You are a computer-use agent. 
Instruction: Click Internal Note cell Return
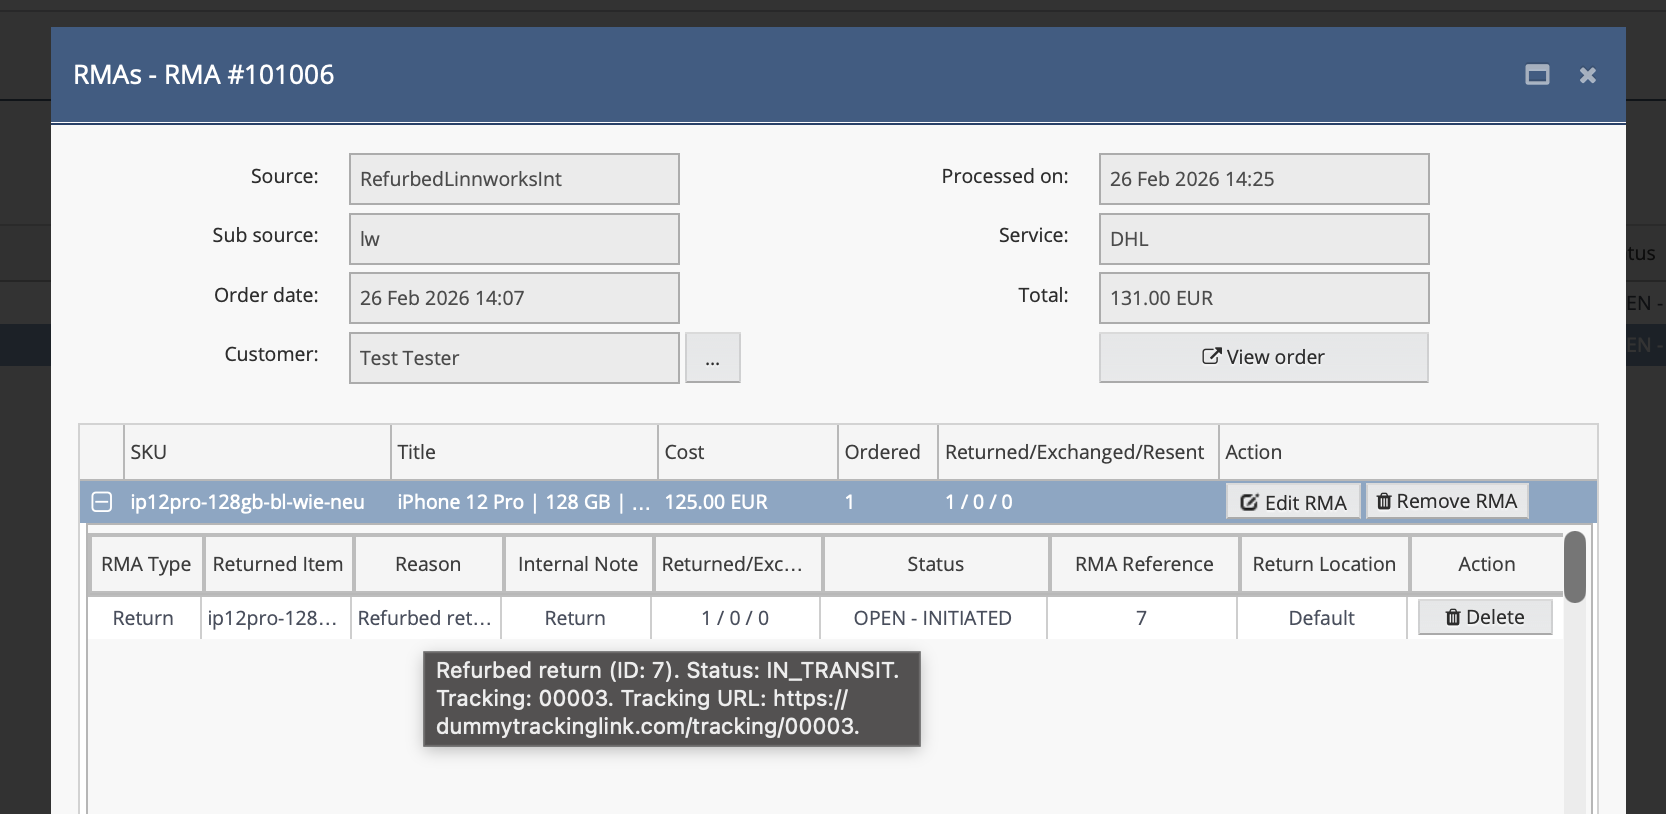tap(575, 618)
